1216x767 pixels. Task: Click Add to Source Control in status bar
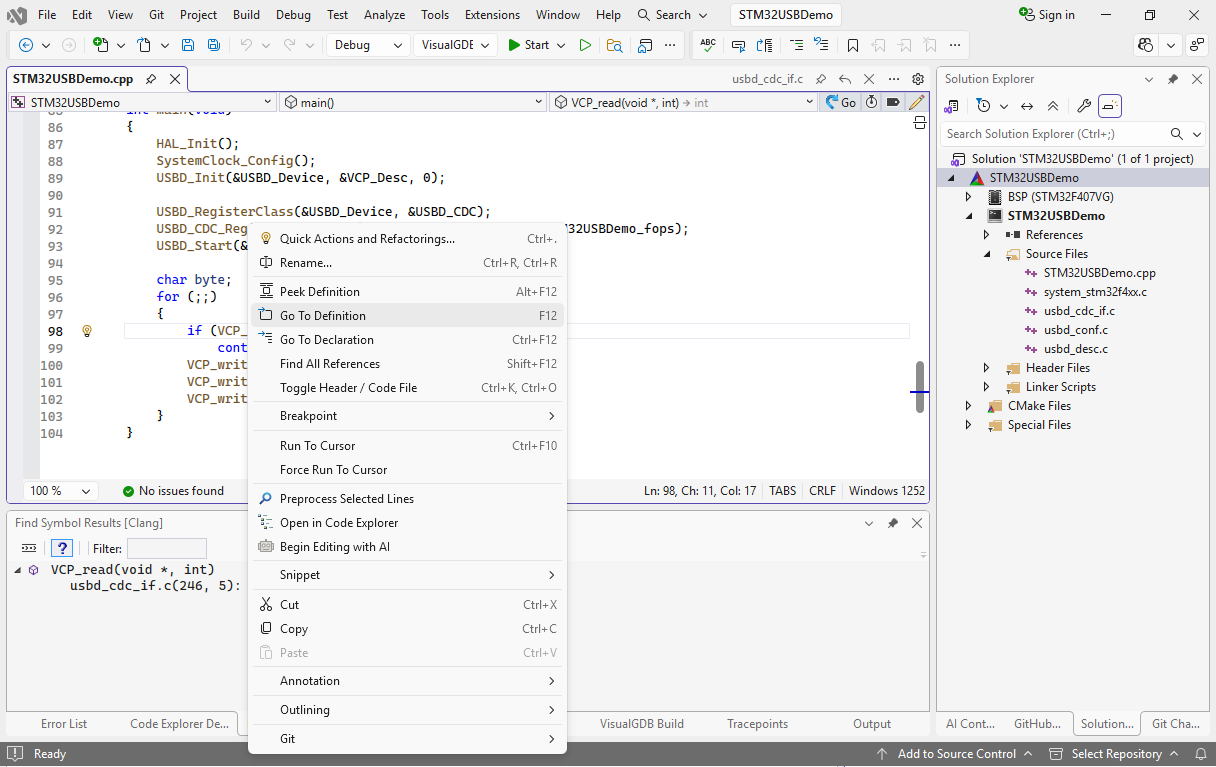(956, 754)
